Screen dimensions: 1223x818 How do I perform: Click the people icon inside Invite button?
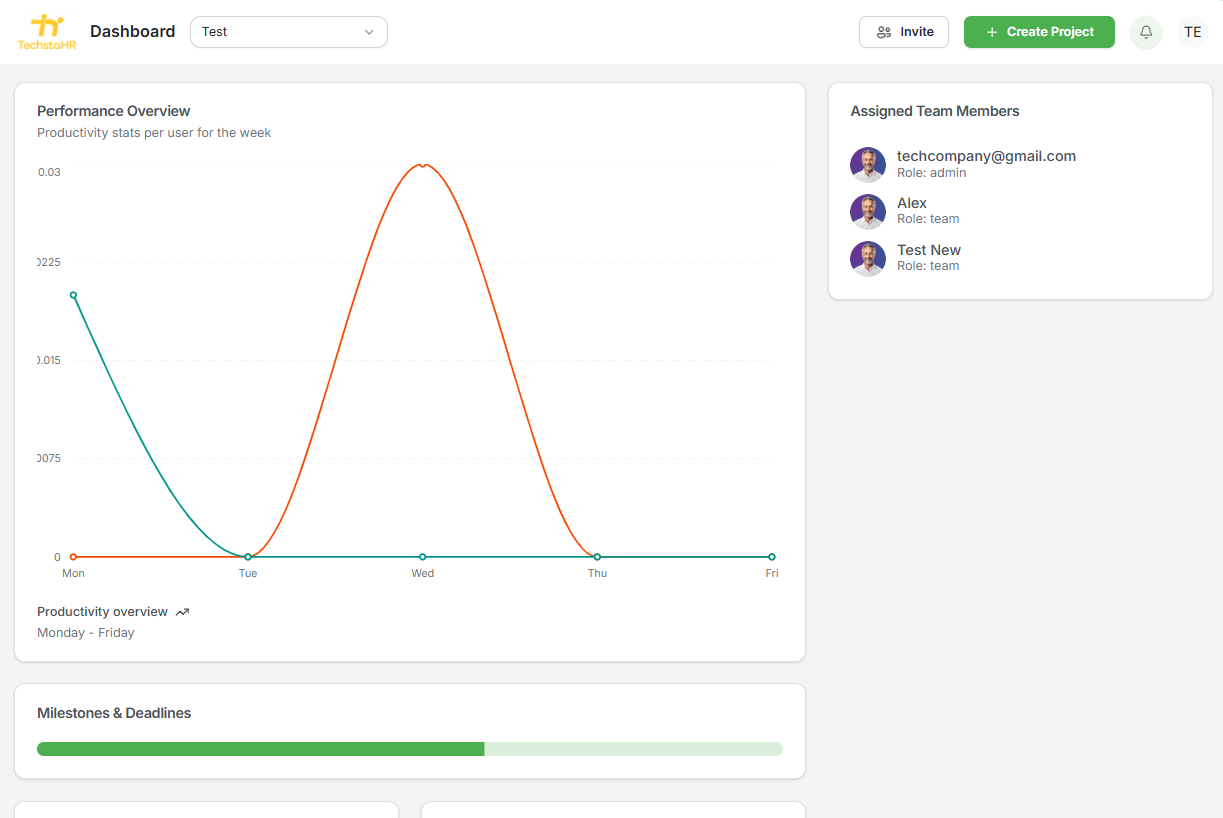884,31
